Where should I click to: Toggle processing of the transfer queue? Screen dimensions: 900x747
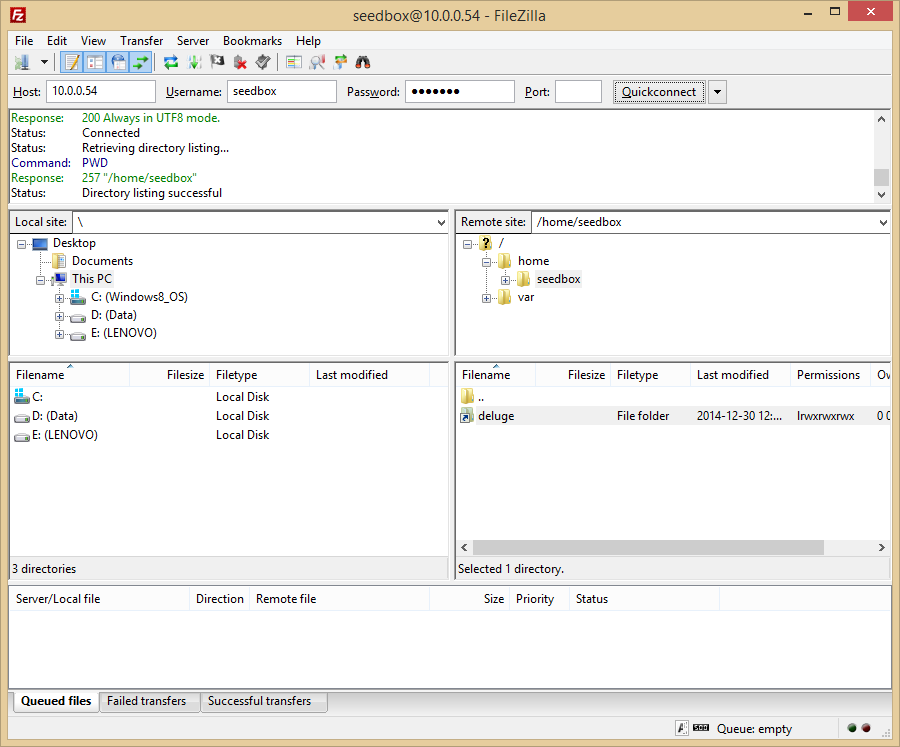[194, 62]
